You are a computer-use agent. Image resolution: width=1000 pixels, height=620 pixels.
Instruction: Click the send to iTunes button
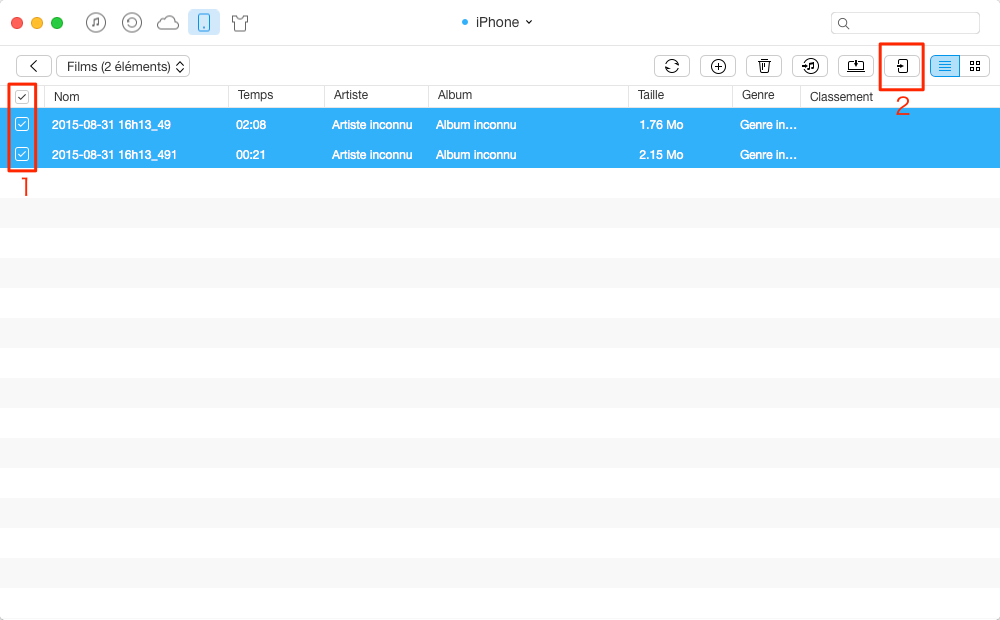(810, 66)
